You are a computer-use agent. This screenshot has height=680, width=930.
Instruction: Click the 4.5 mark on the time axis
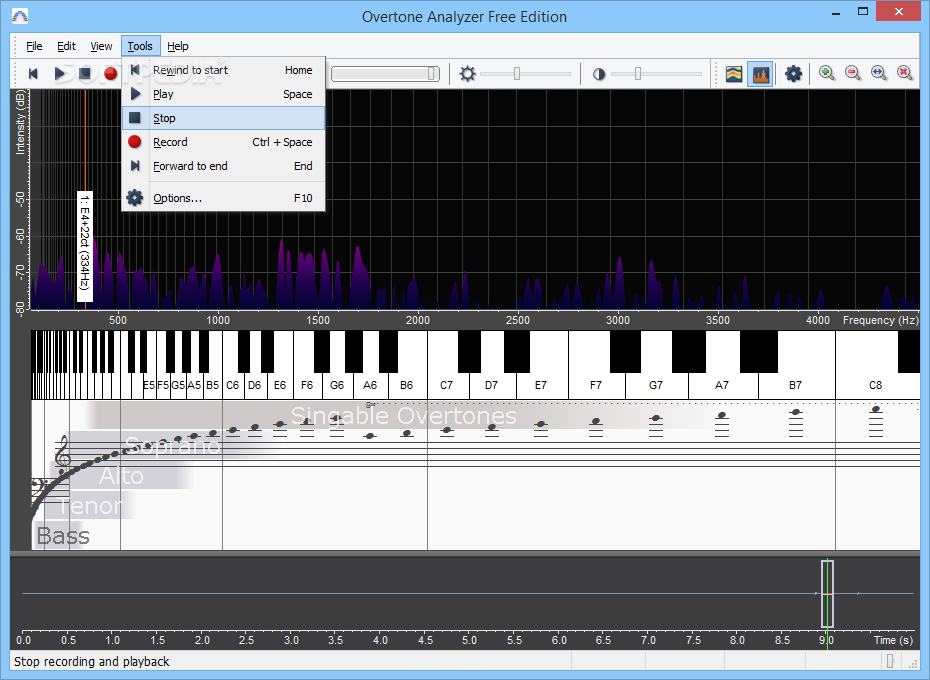coord(425,640)
